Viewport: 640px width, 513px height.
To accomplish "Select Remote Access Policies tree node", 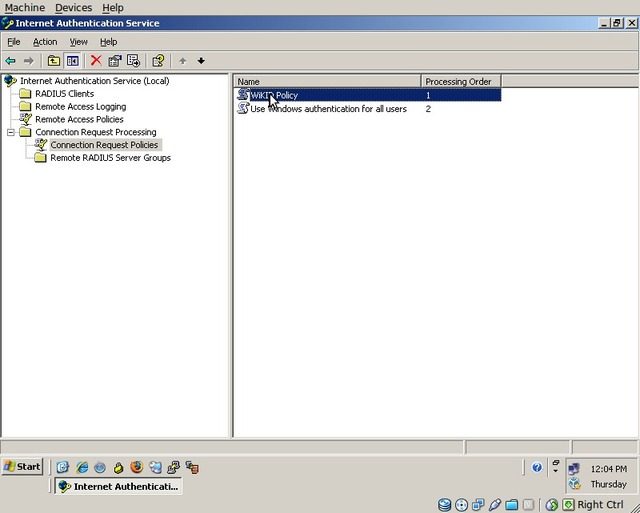I will click(x=79, y=119).
